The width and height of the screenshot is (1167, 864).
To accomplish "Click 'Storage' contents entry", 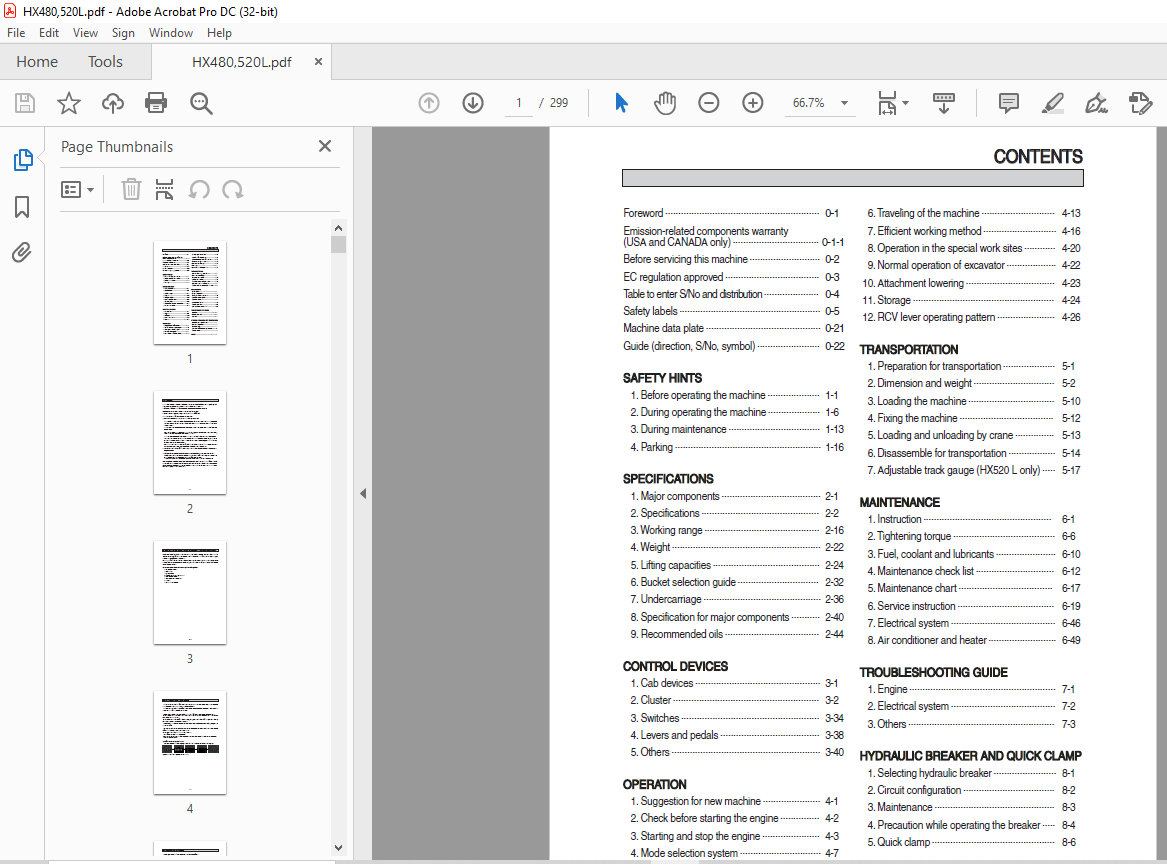I will pyautogui.click(x=894, y=300).
